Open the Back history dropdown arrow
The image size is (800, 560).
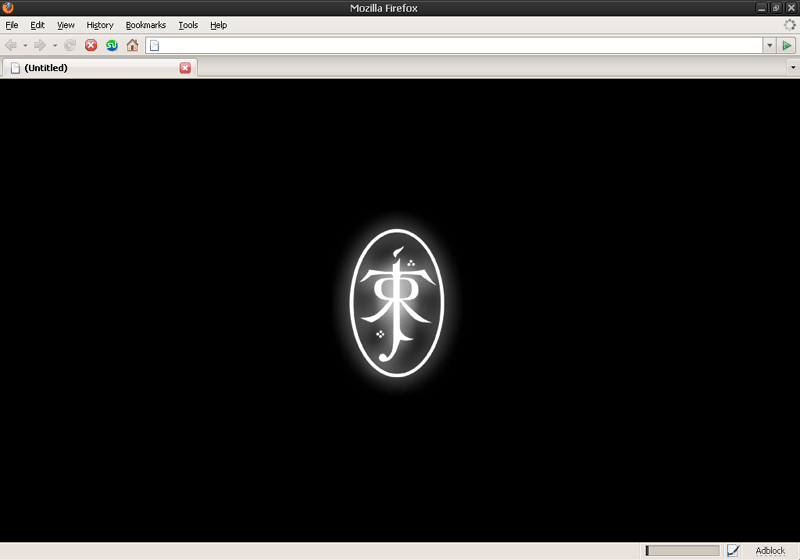(25, 45)
